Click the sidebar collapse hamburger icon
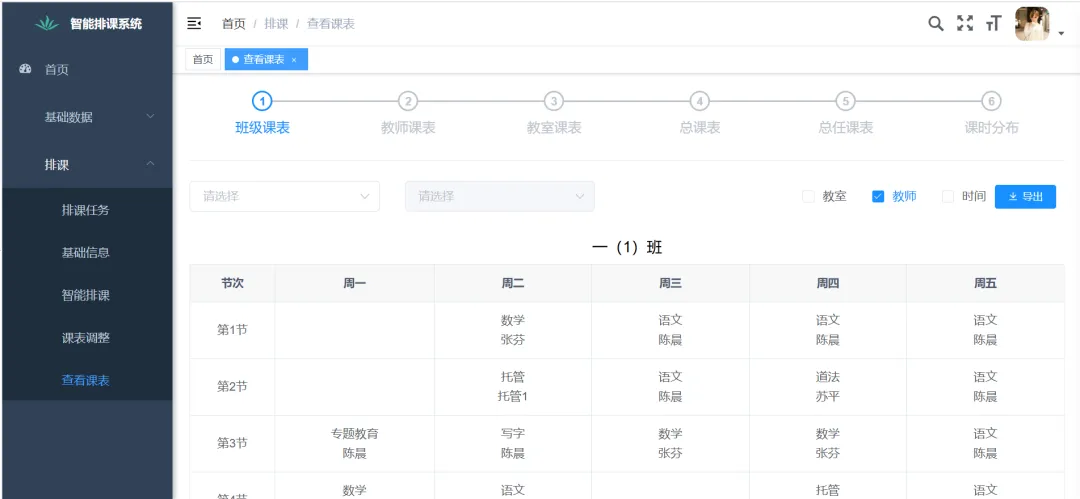The image size is (1080, 499). coord(195,23)
